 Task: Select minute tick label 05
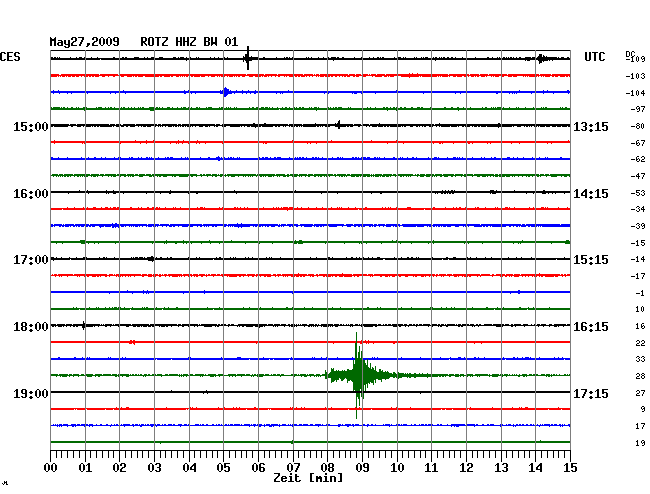(x=223, y=468)
